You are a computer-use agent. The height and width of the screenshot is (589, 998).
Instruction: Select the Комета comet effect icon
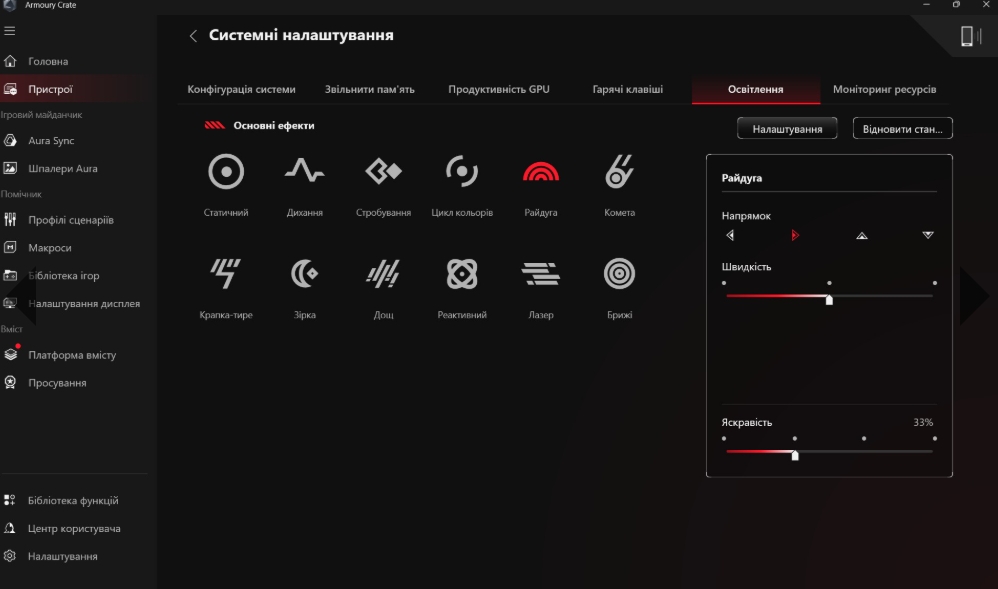click(619, 173)
